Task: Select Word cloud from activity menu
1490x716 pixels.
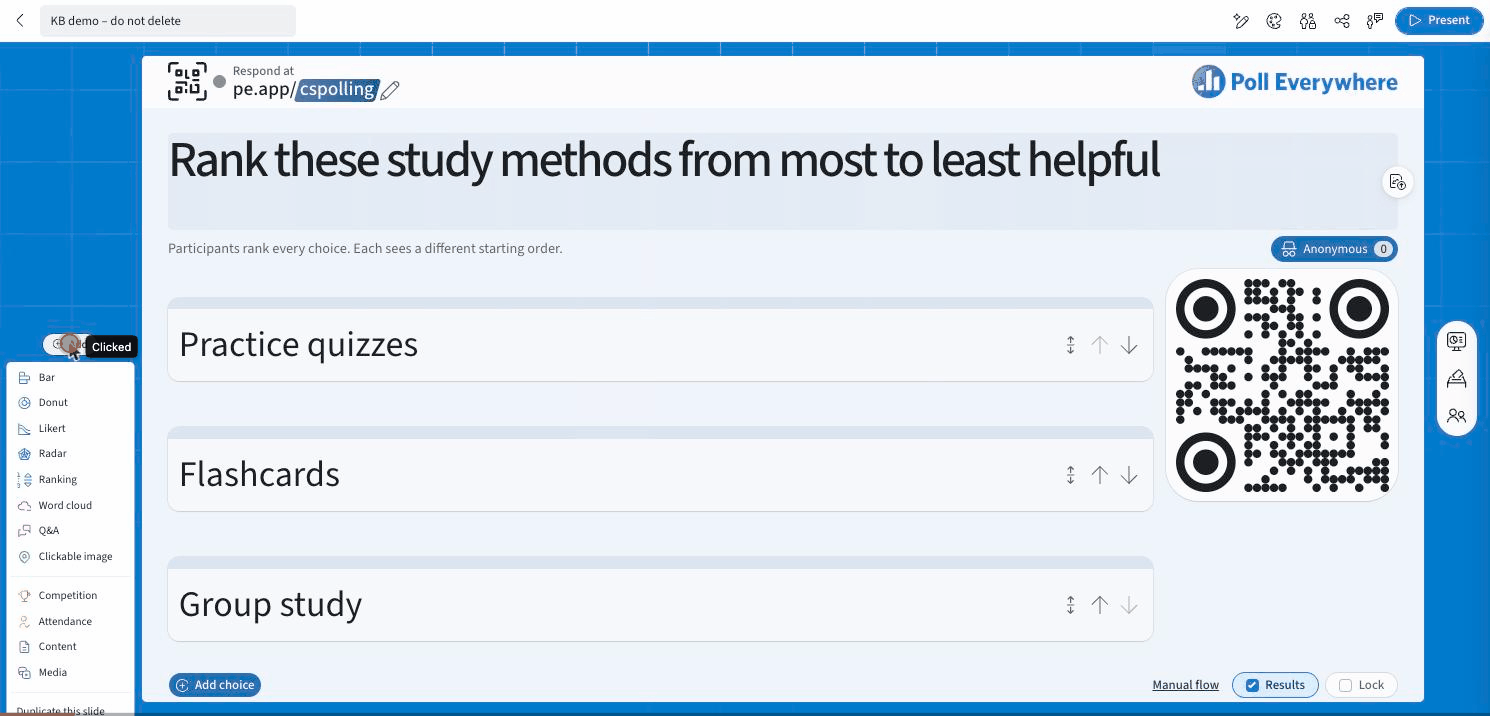Action: point(65,505)
